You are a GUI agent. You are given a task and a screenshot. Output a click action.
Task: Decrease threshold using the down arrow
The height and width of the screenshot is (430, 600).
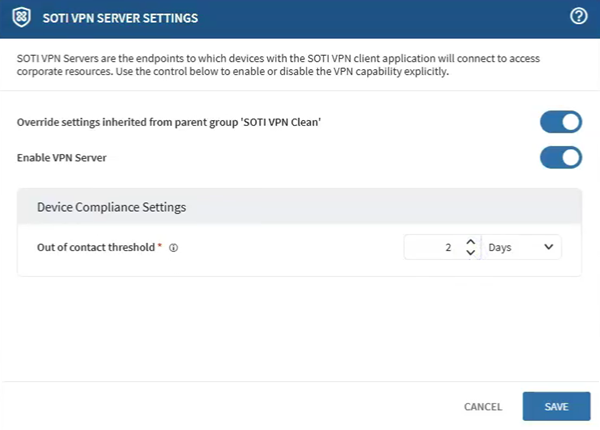(471, 253)
